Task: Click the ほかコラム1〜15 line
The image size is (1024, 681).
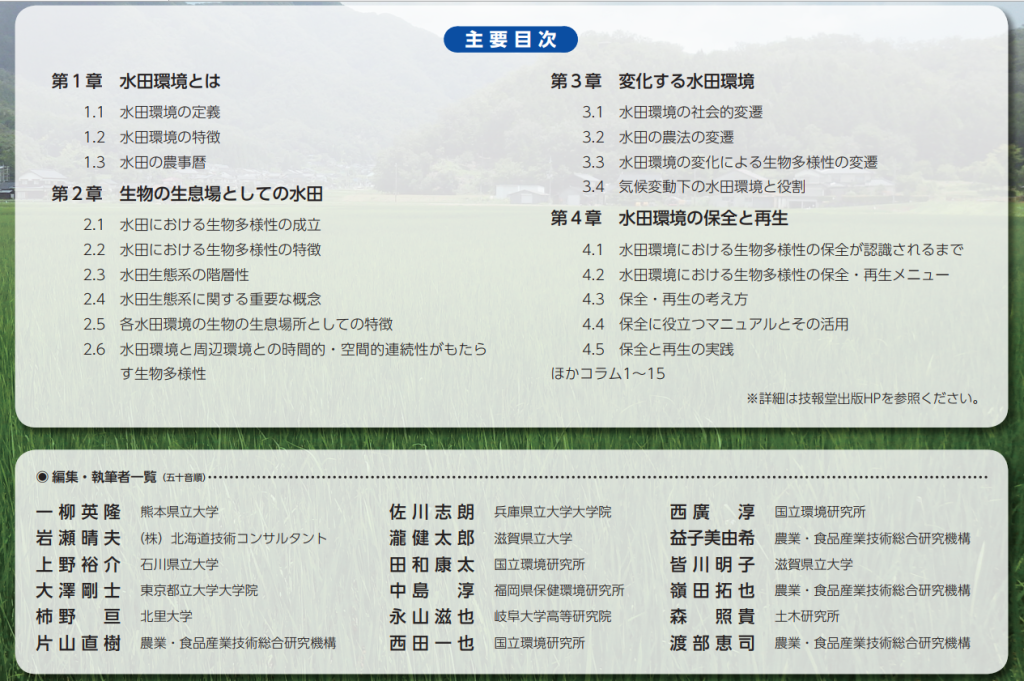Action: [608, 373]
